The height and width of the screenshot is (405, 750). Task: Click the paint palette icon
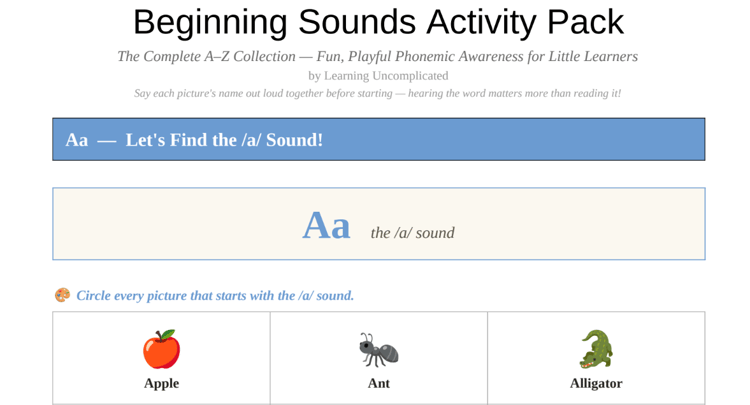tap(62, 295)
